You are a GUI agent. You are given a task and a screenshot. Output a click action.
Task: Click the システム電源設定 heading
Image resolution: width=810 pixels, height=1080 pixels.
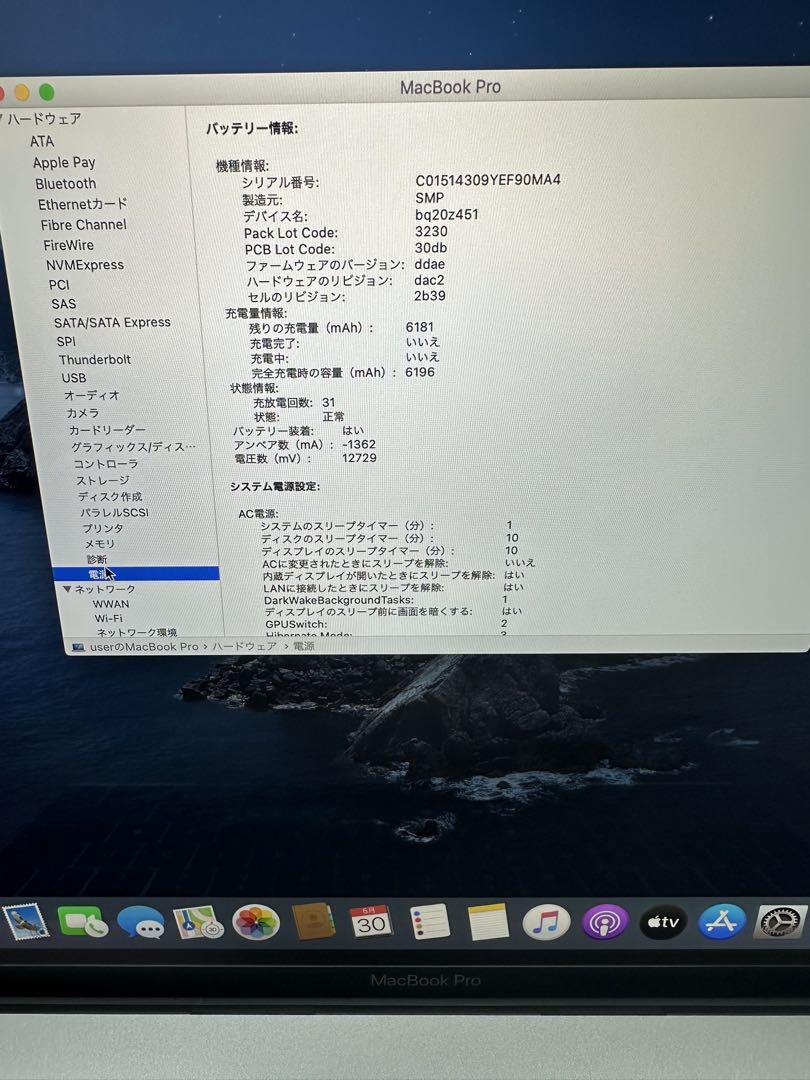click(x=275, y=487)
